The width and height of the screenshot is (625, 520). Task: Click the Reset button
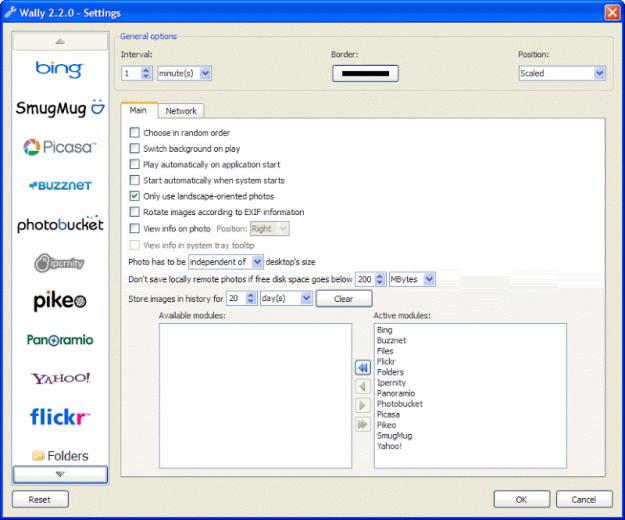pyautogui.click(x=40, y=499)
